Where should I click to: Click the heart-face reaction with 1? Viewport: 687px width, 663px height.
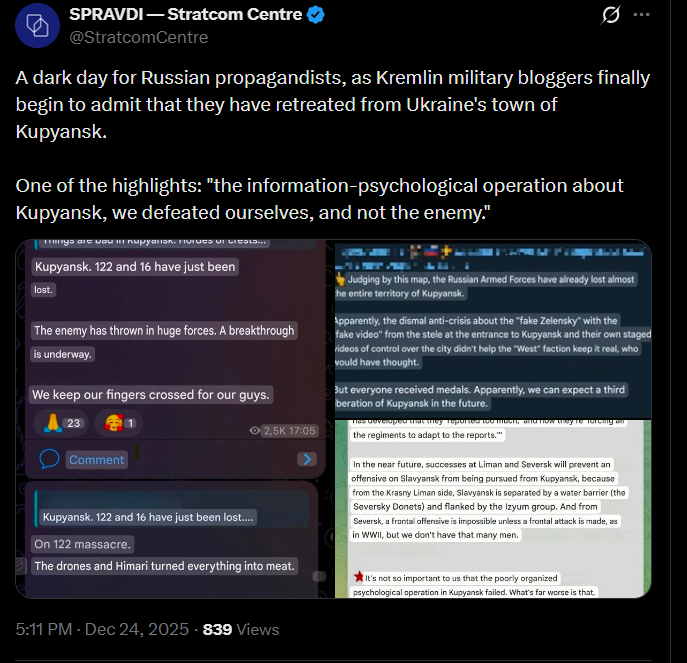[x=118, y=423]
